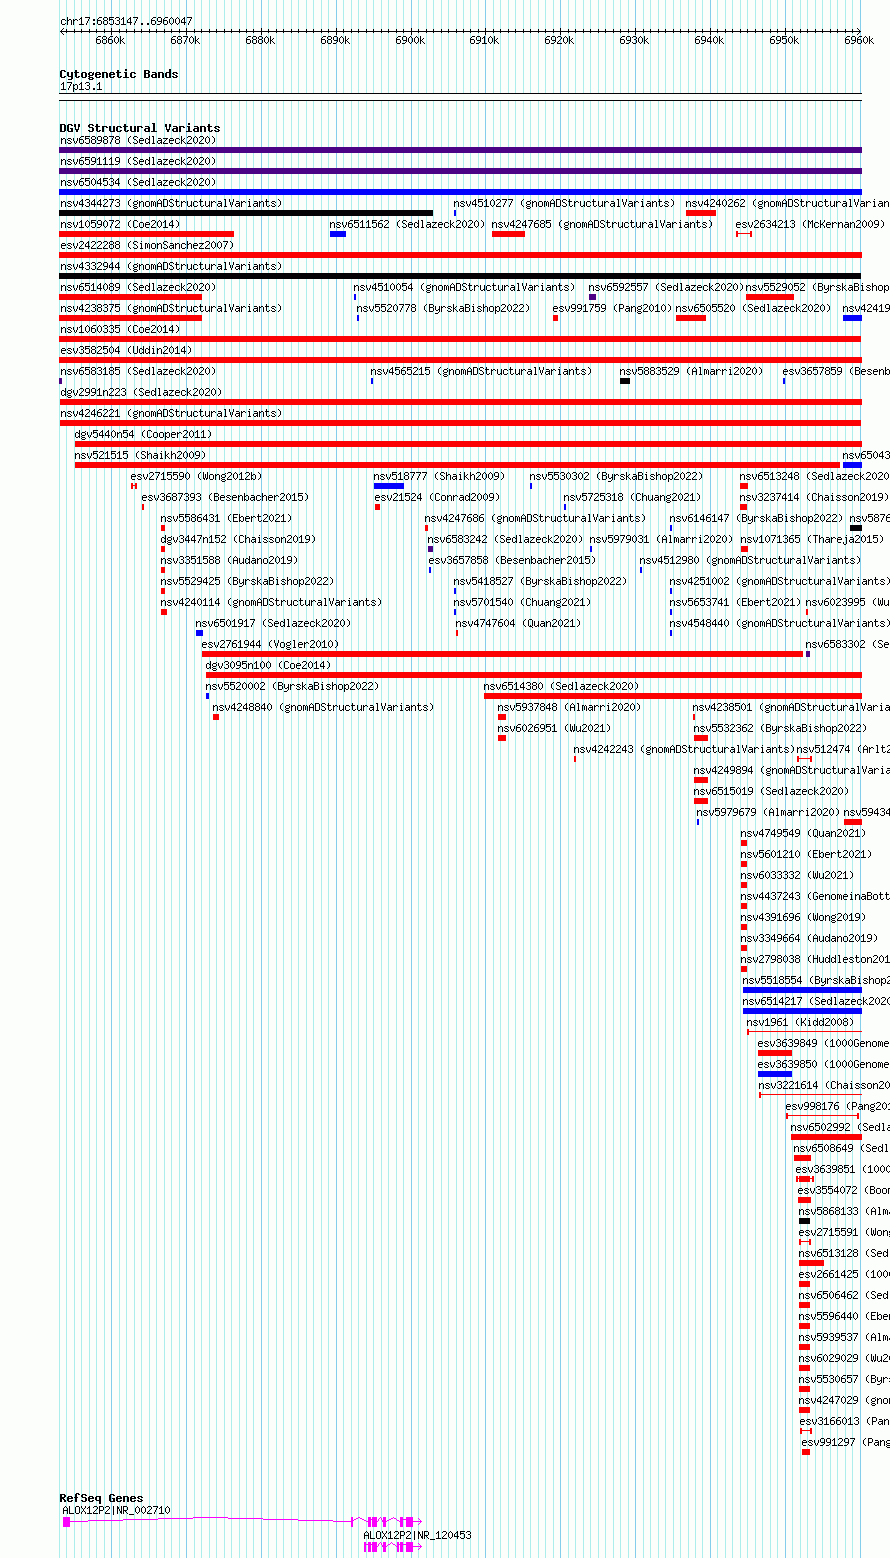Click the black bar under nsv5883529
The image size is (890, 1558).
coord(625,381)
